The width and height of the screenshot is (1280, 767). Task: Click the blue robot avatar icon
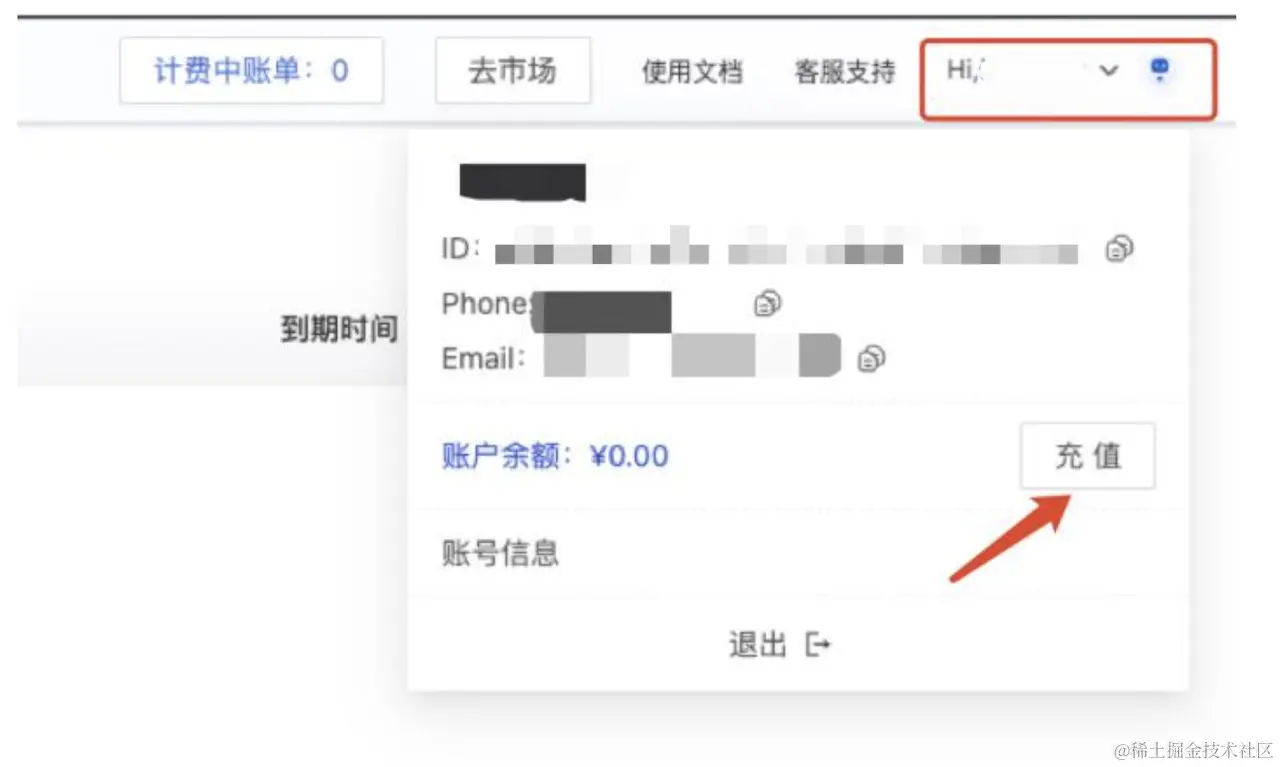[1160, 69]
